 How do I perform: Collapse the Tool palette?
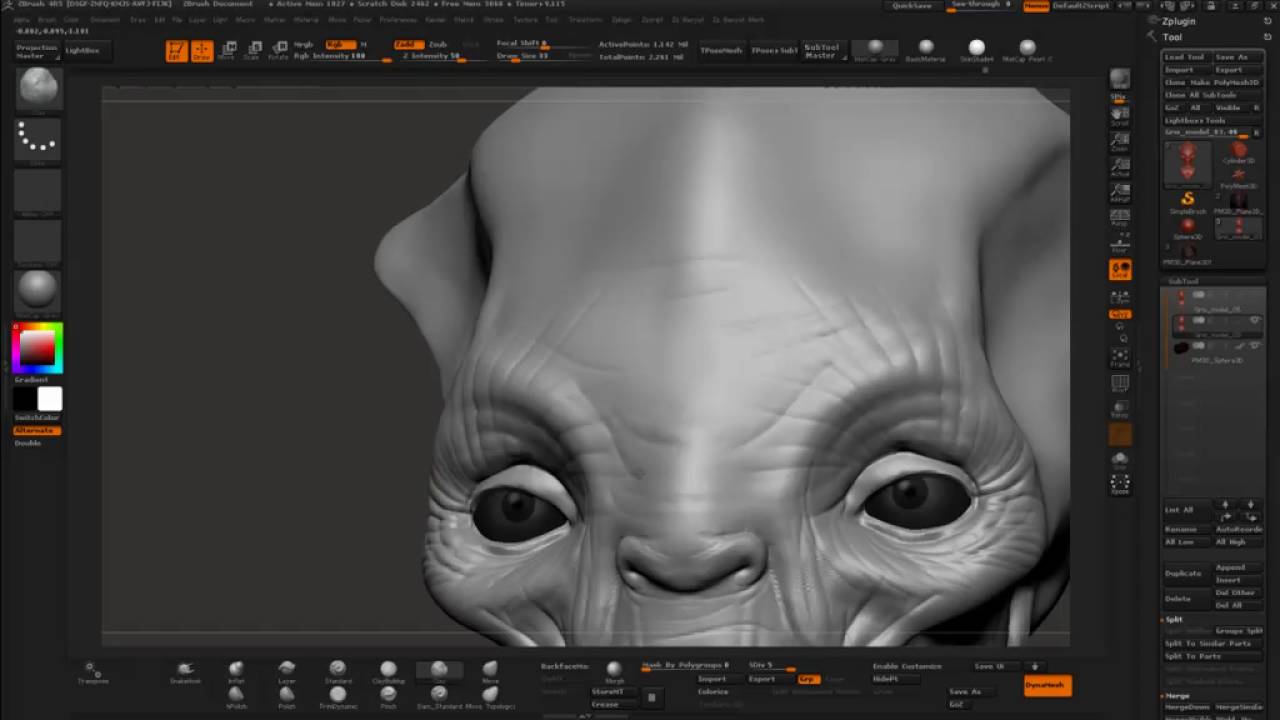click(x=1172, y=37)
